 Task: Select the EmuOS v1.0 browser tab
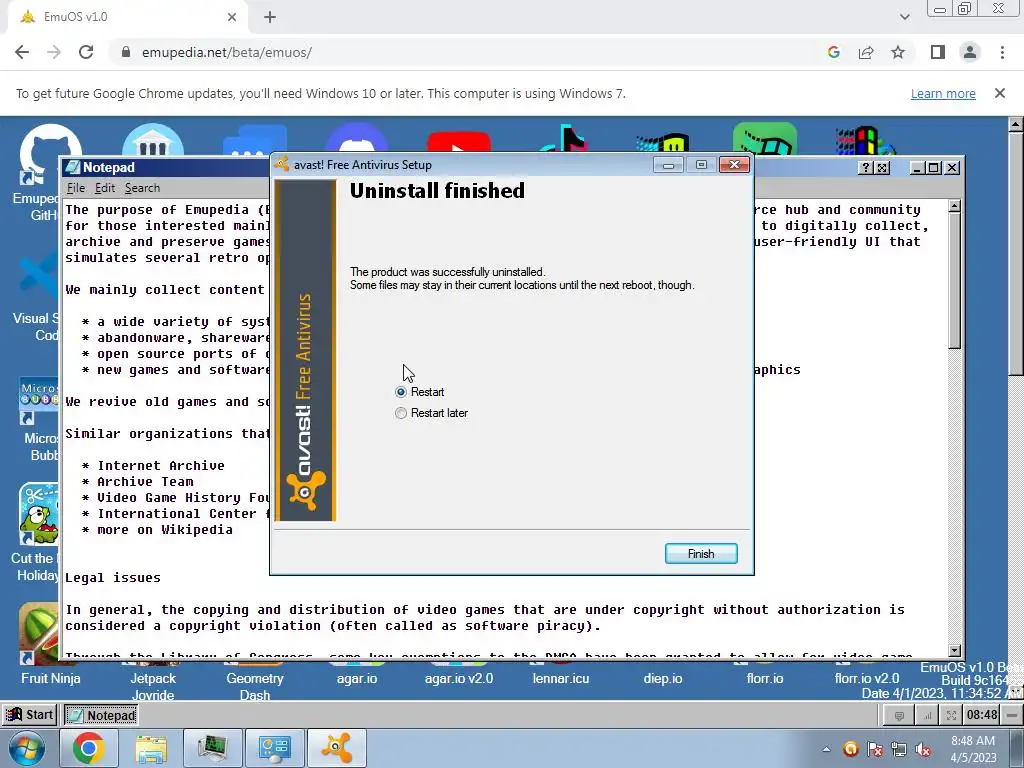pyautogui.click(x=127, y=17)
